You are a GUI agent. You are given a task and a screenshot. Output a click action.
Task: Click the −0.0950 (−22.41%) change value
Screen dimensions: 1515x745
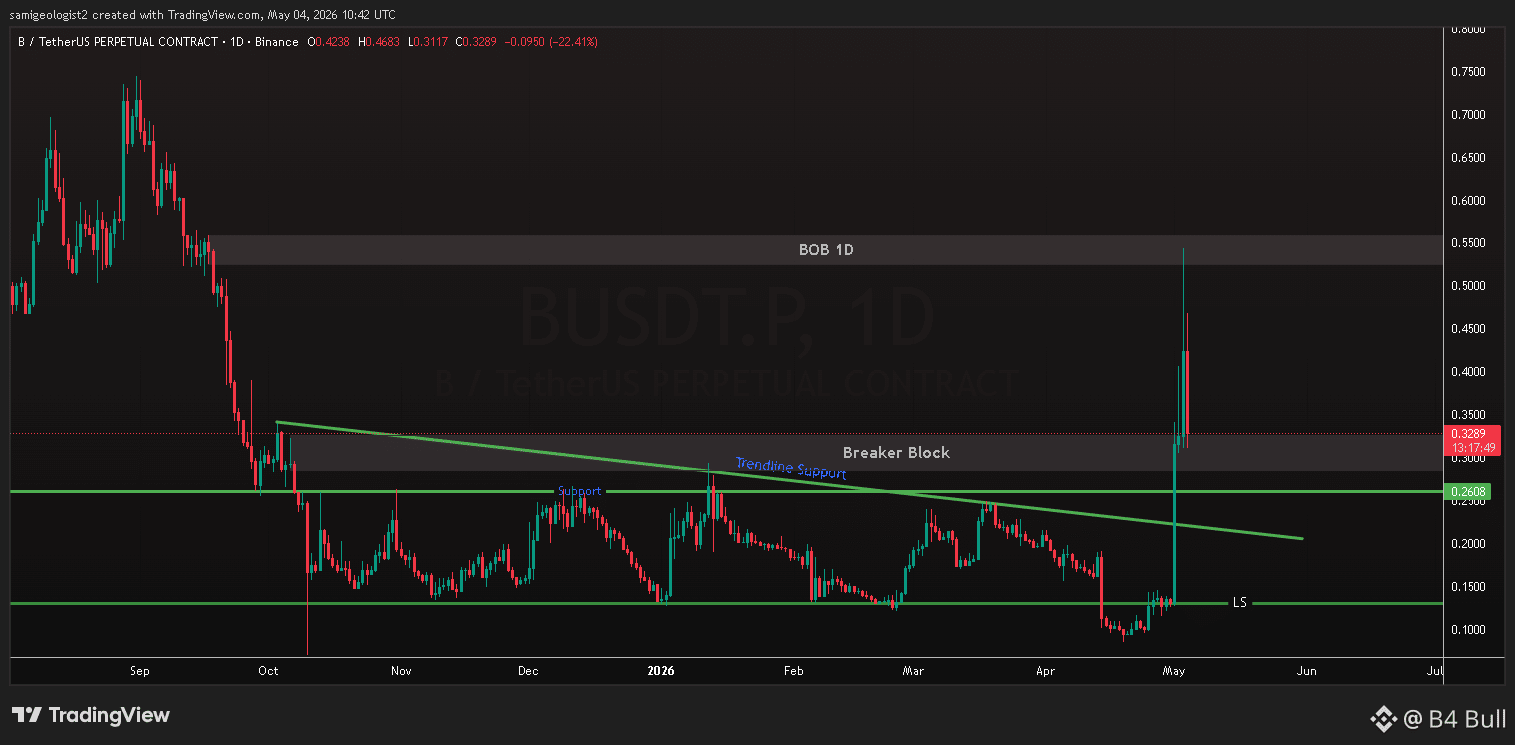[552, 42]
